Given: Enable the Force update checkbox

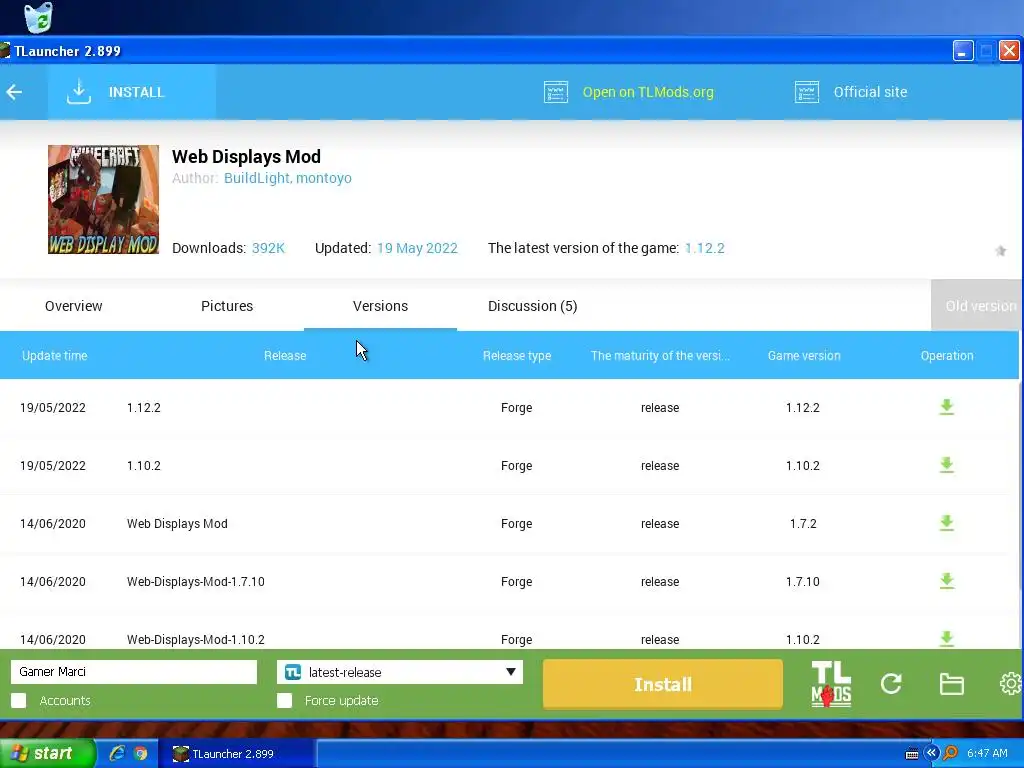Looking at the screenshot, I should (x=284, y=701).
